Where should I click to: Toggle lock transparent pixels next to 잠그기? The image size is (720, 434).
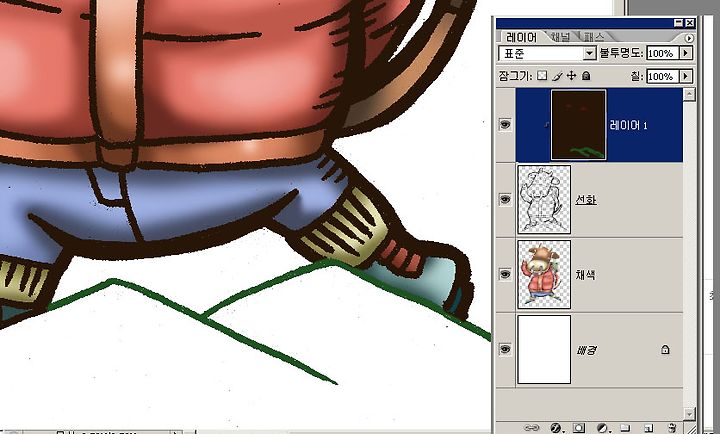[x=542, y=75]
